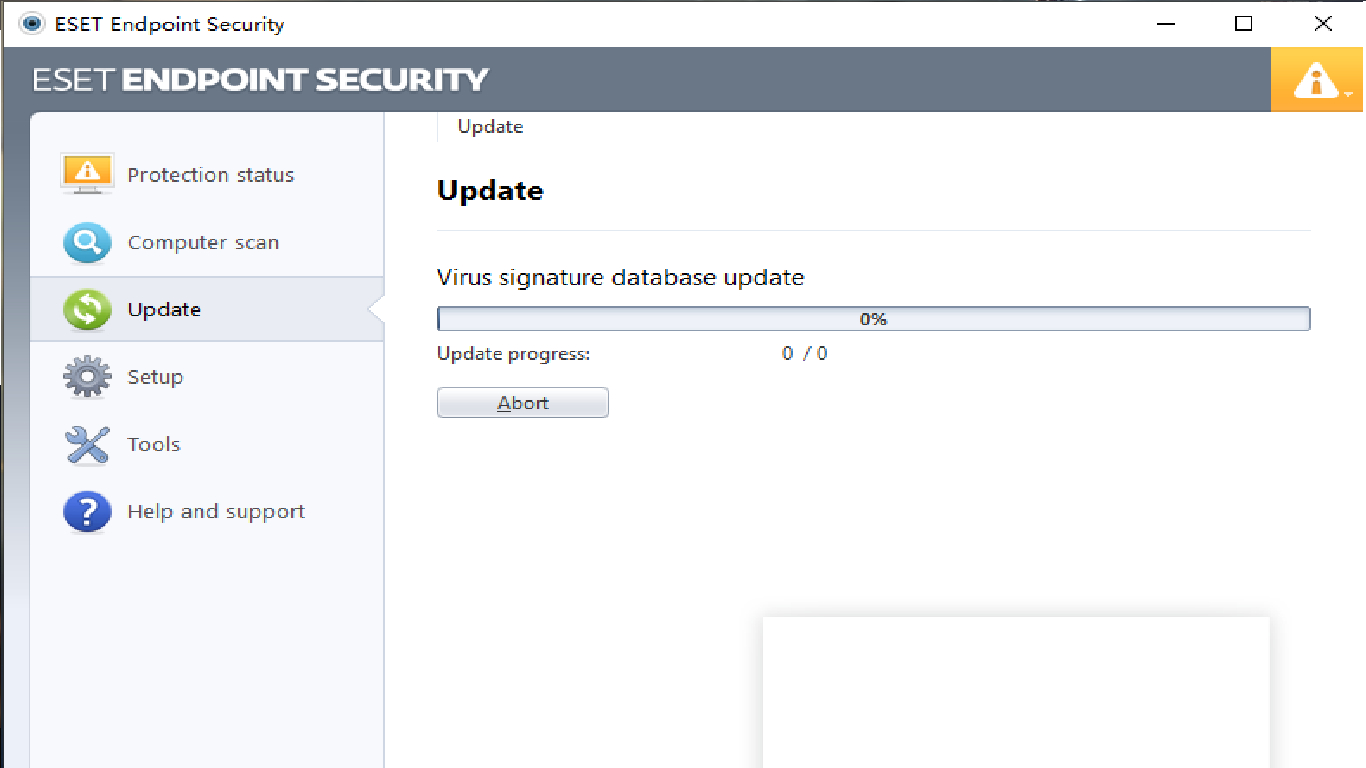
Task: Expand the small arrow beside alert icon
Action: tap(1349, 94)
